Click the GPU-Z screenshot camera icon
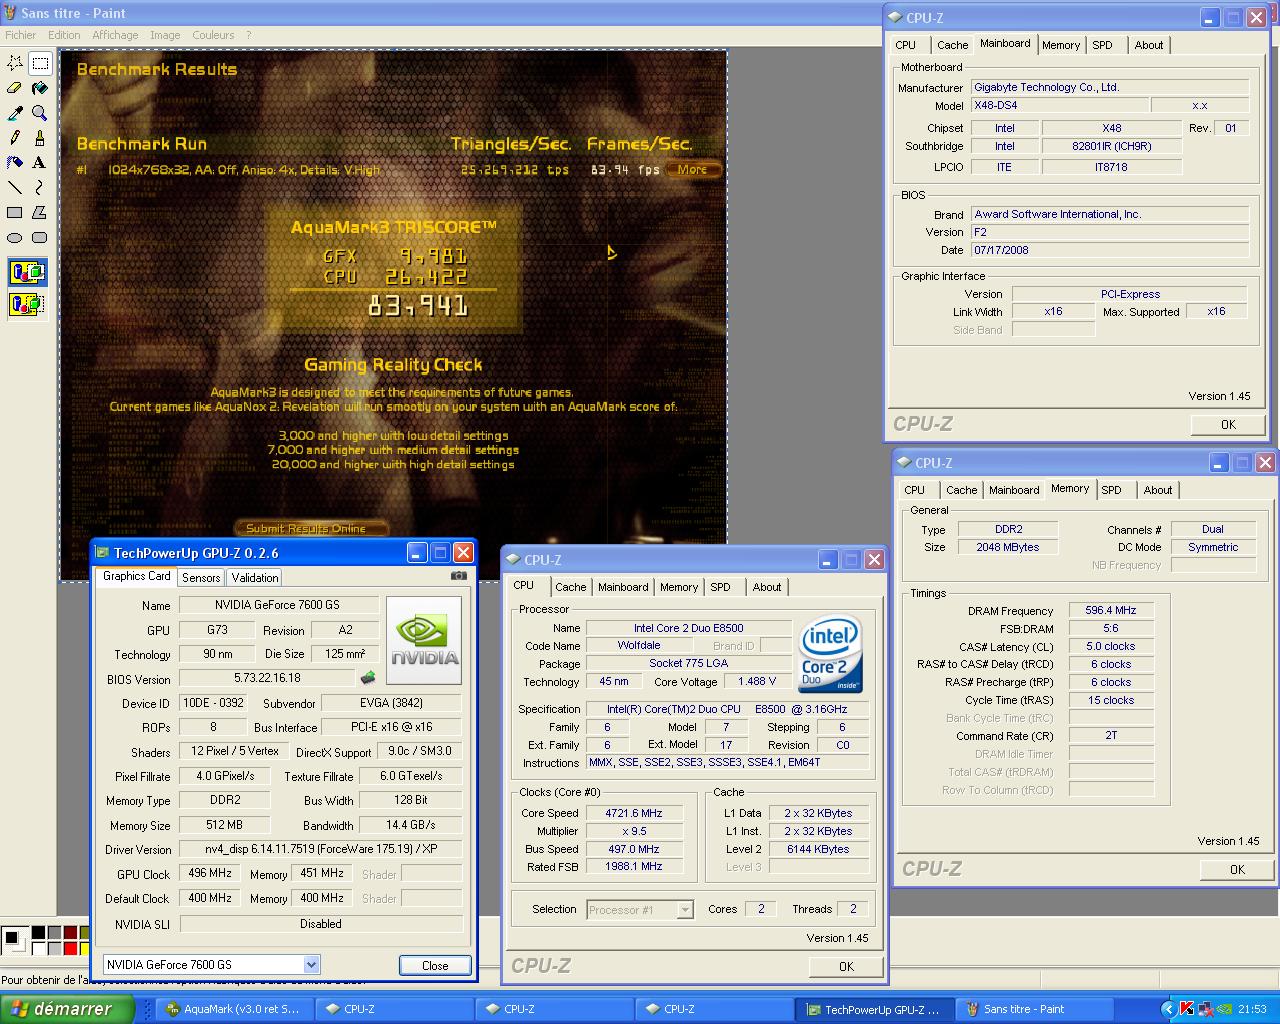Screen dimensions: 1280x1024 point(459,575)
